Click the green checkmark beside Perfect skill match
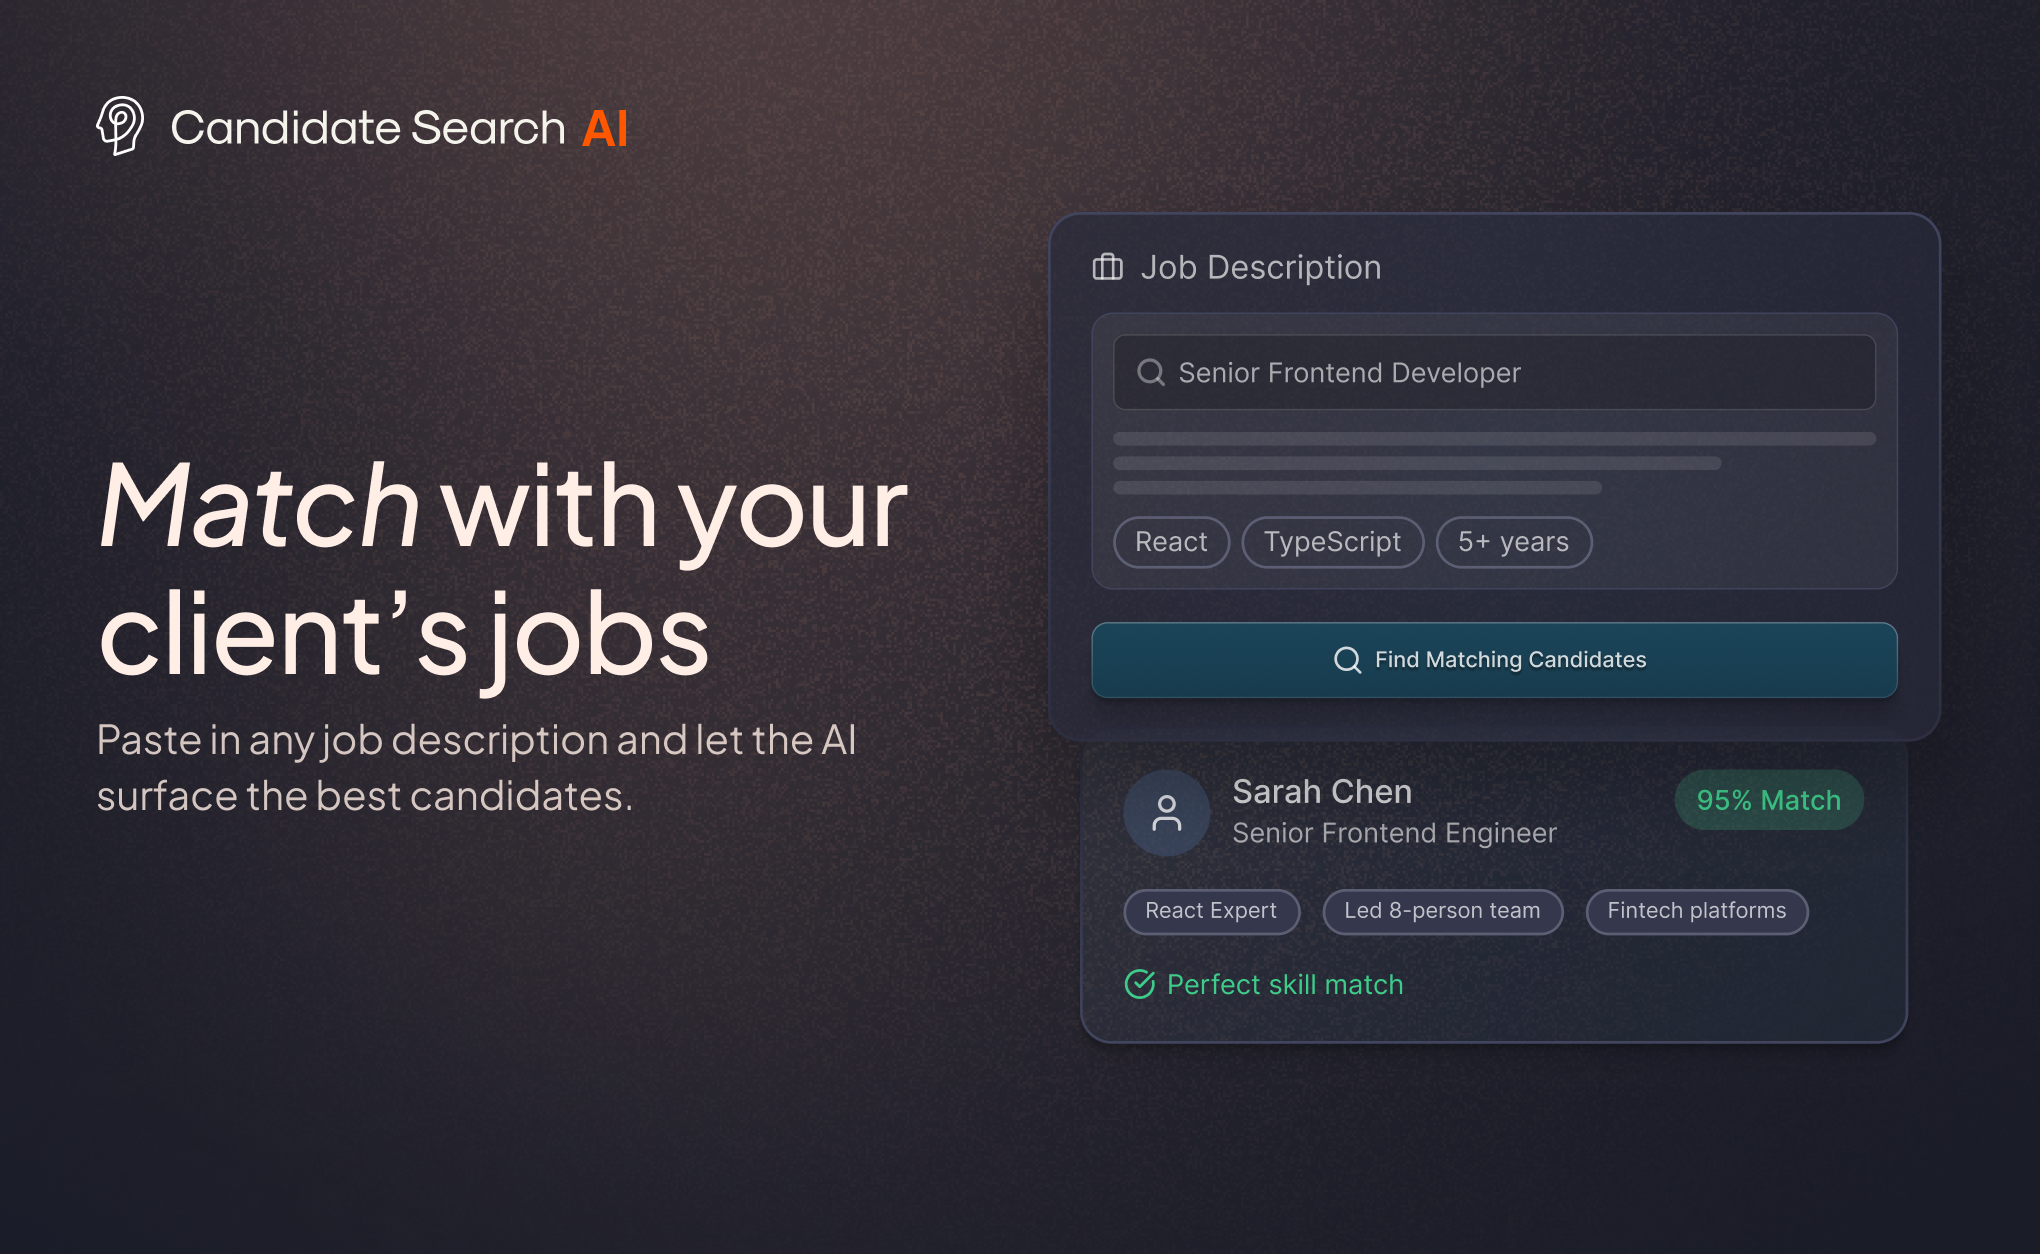 (x=1140, y=984)
